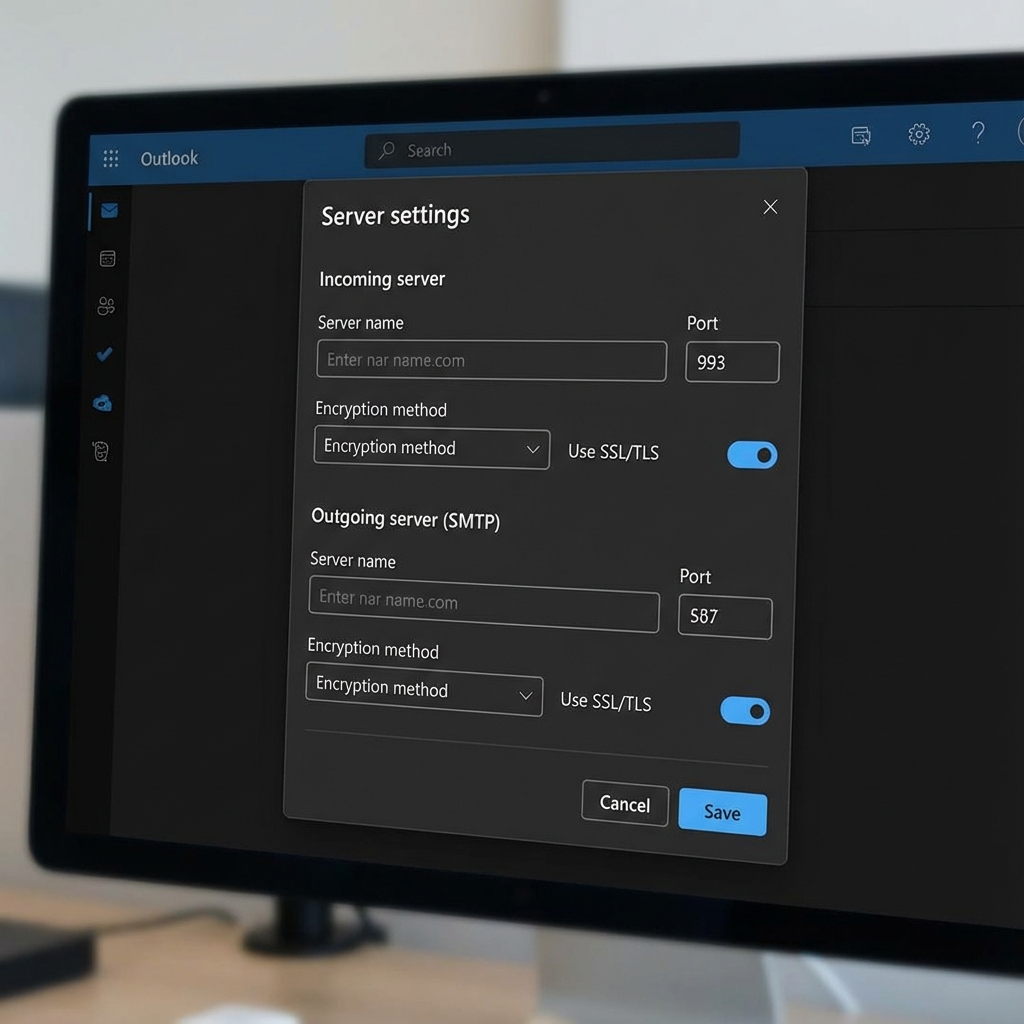
Task: Expand outgoing SMTP Encryption method dropdown
Action: (x=424, y=689)
